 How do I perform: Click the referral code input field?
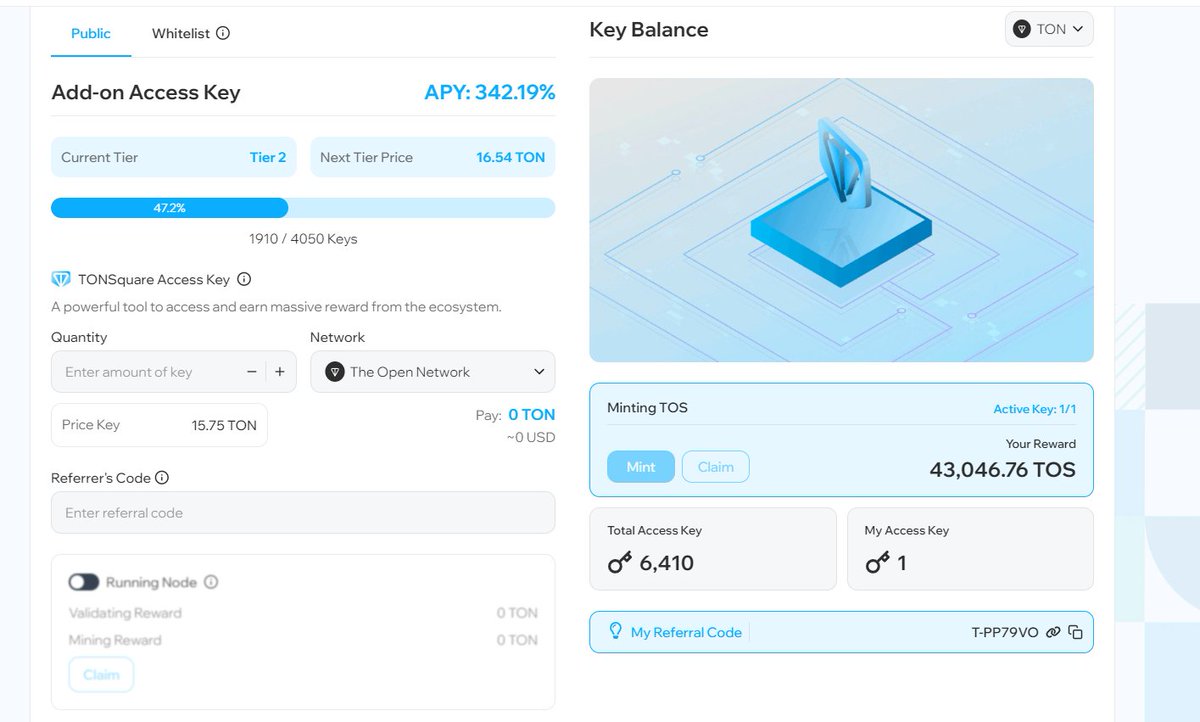click(x=303, y=512)
